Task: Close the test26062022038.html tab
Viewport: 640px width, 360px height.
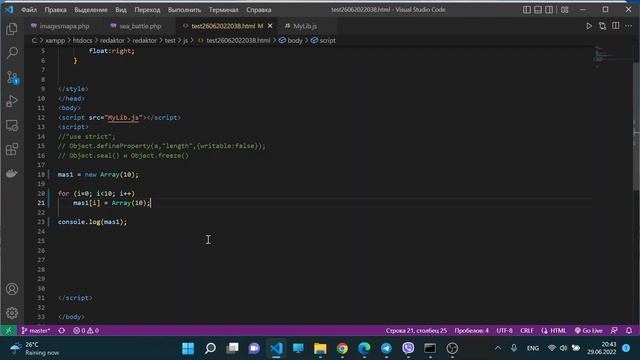Action: [x=270, y=26]
